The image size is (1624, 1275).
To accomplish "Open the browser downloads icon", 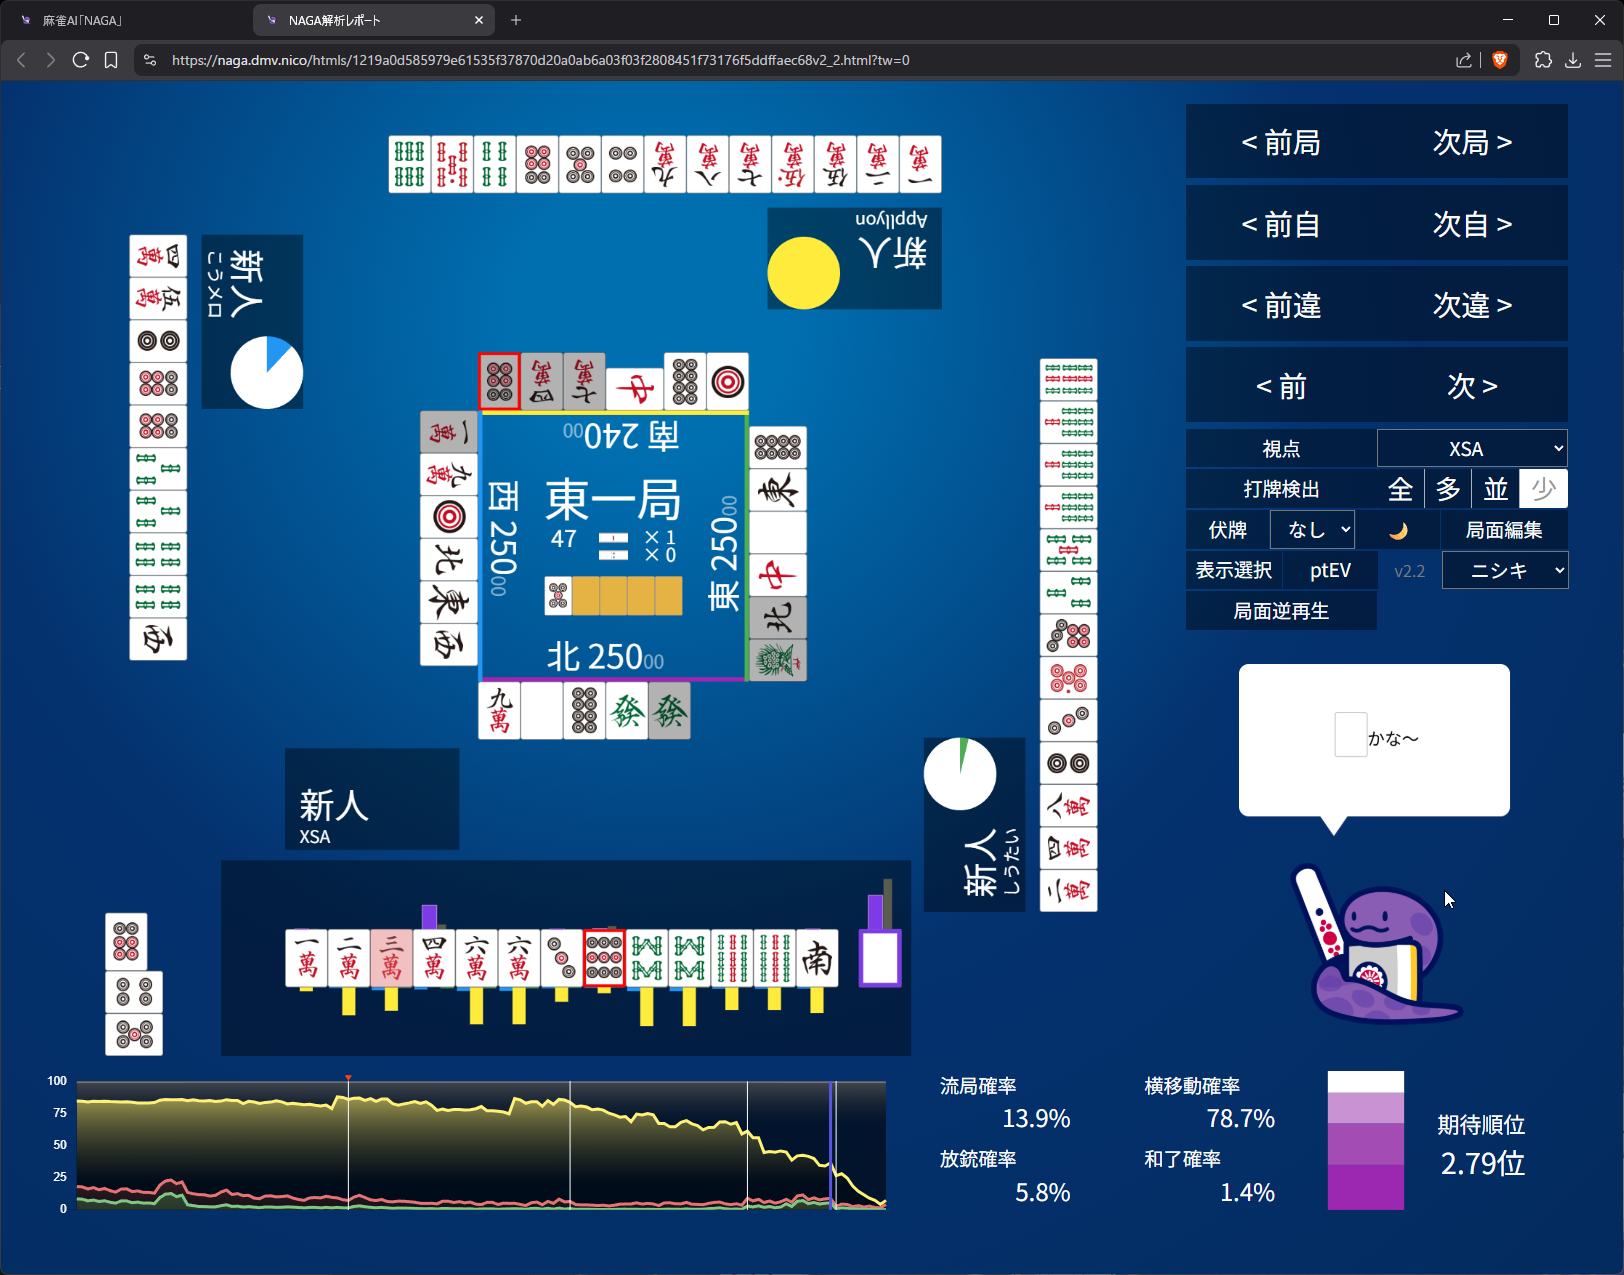I will point(1573,60).
